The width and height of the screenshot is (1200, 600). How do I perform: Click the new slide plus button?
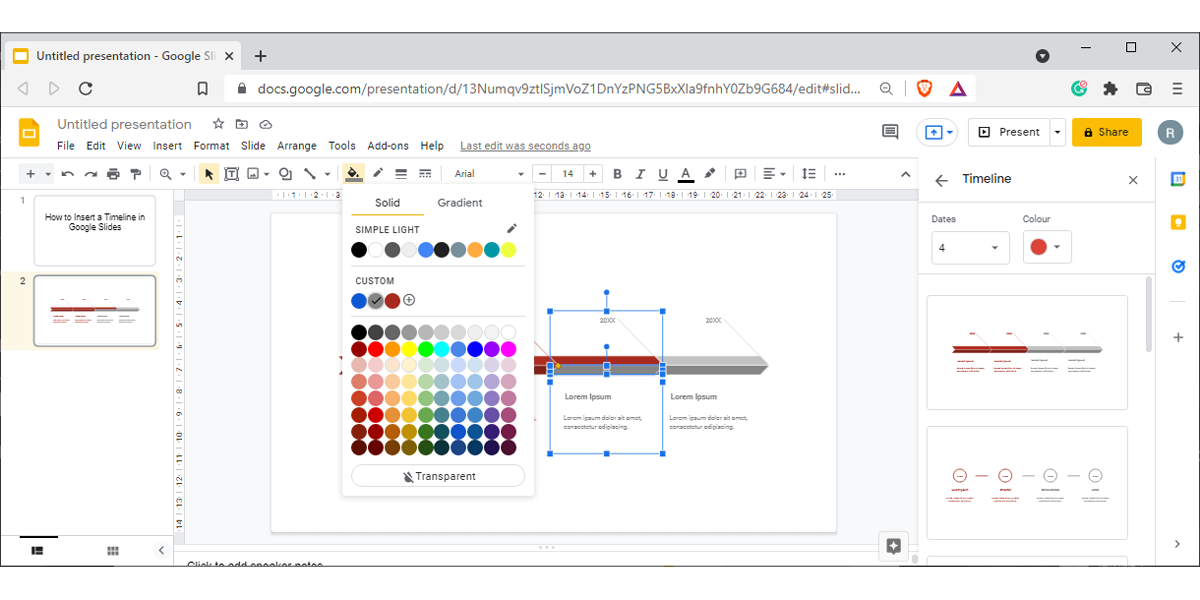pos(31,174)
